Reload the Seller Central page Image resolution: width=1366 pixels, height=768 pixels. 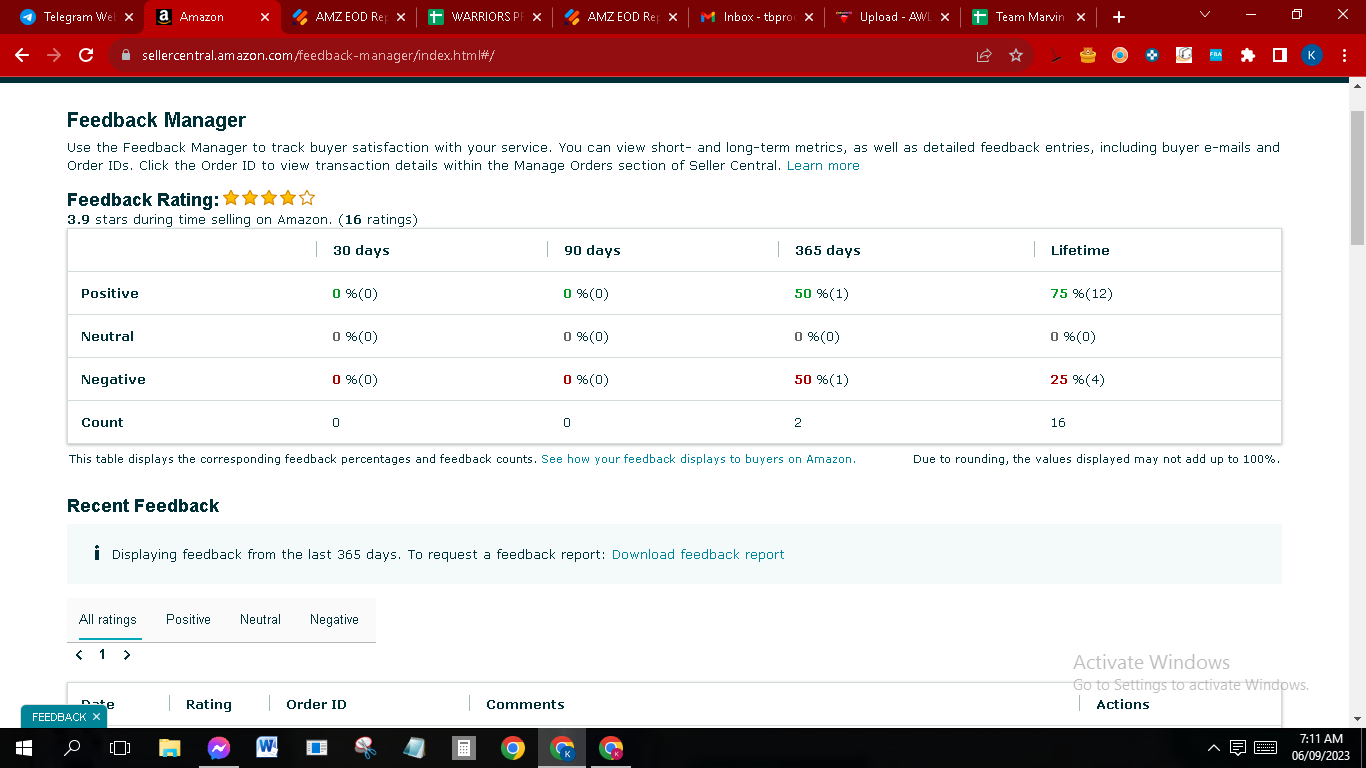point(86,56)
